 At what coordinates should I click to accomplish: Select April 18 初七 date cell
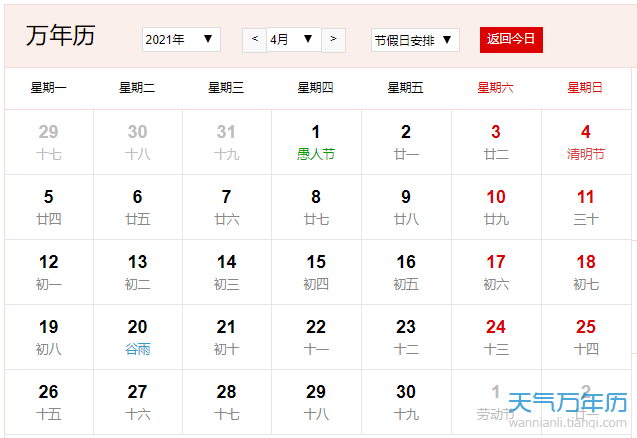point(586,272)
